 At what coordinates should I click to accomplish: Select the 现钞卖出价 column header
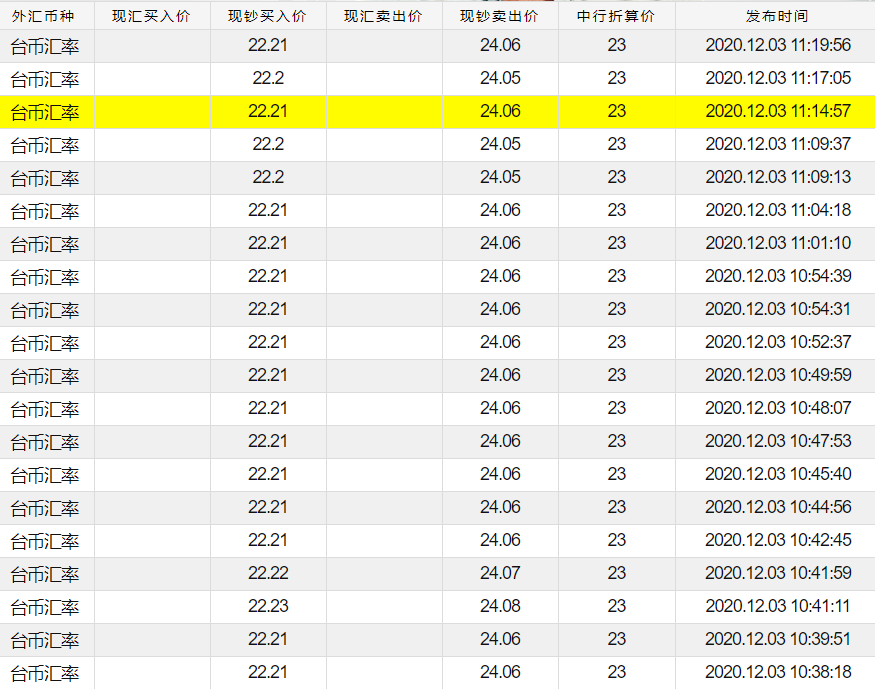[500, 16]
